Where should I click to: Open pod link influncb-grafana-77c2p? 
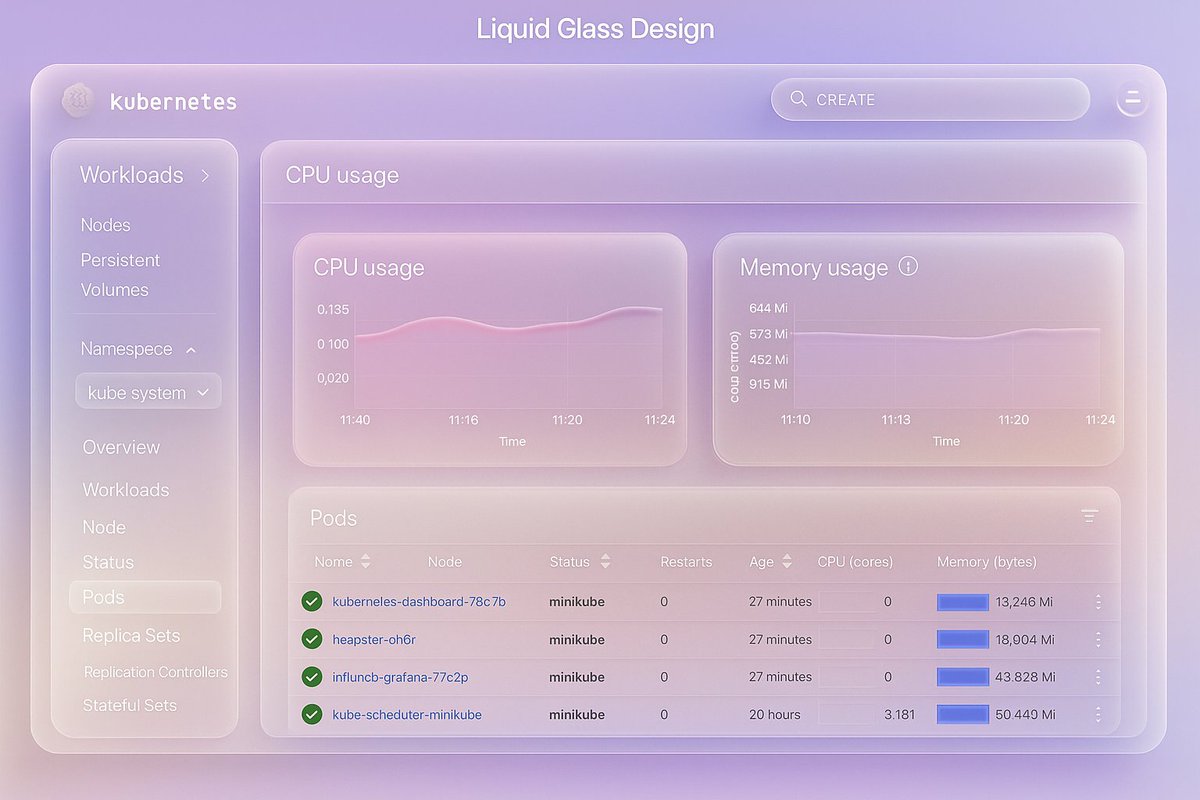[400, 677]
